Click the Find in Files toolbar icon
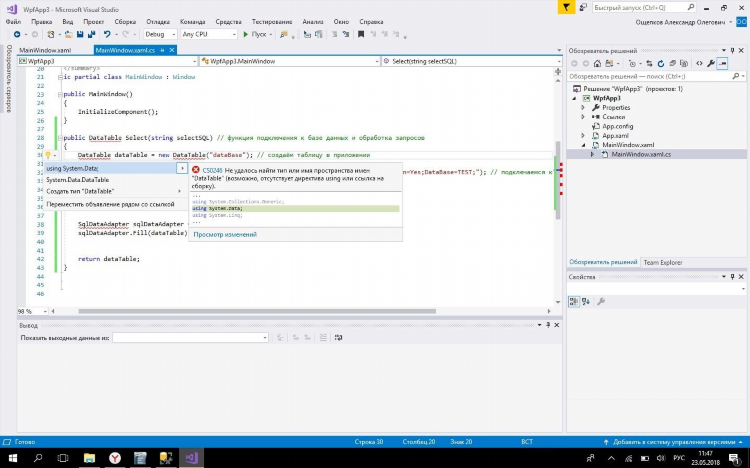 [284, 34]
